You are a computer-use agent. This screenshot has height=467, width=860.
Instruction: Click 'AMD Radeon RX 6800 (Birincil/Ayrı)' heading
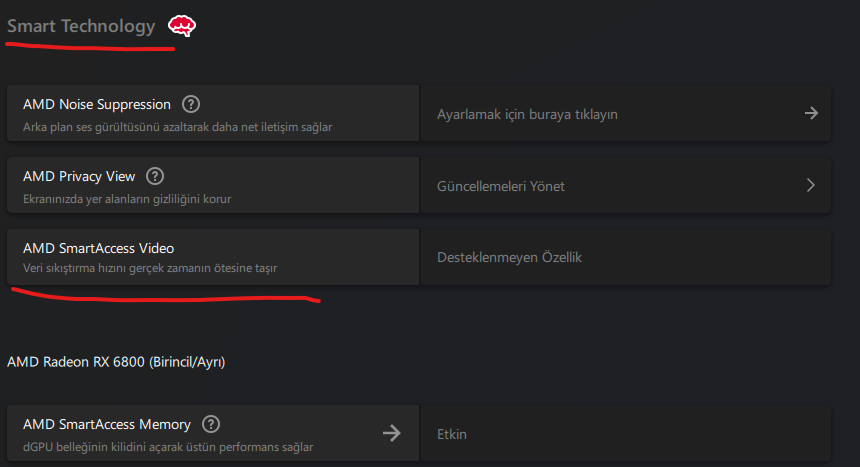[116, 362]
